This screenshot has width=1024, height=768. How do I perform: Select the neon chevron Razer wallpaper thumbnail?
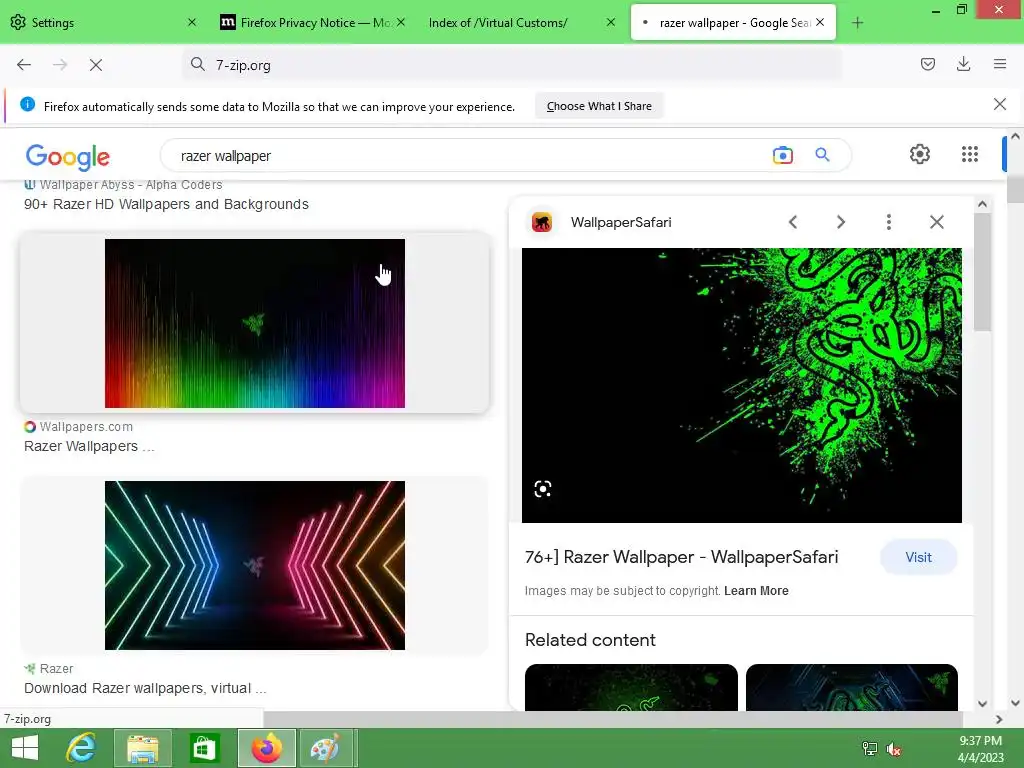pyautogui.click(x=255, y=566)
